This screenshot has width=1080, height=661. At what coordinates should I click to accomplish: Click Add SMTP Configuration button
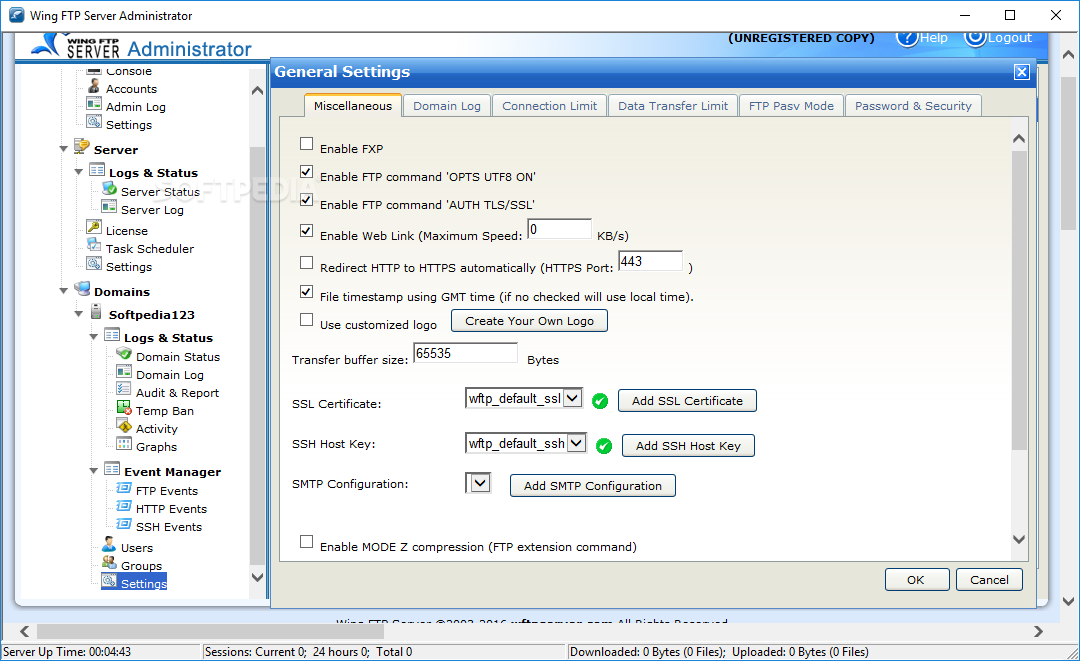point(592,485)
